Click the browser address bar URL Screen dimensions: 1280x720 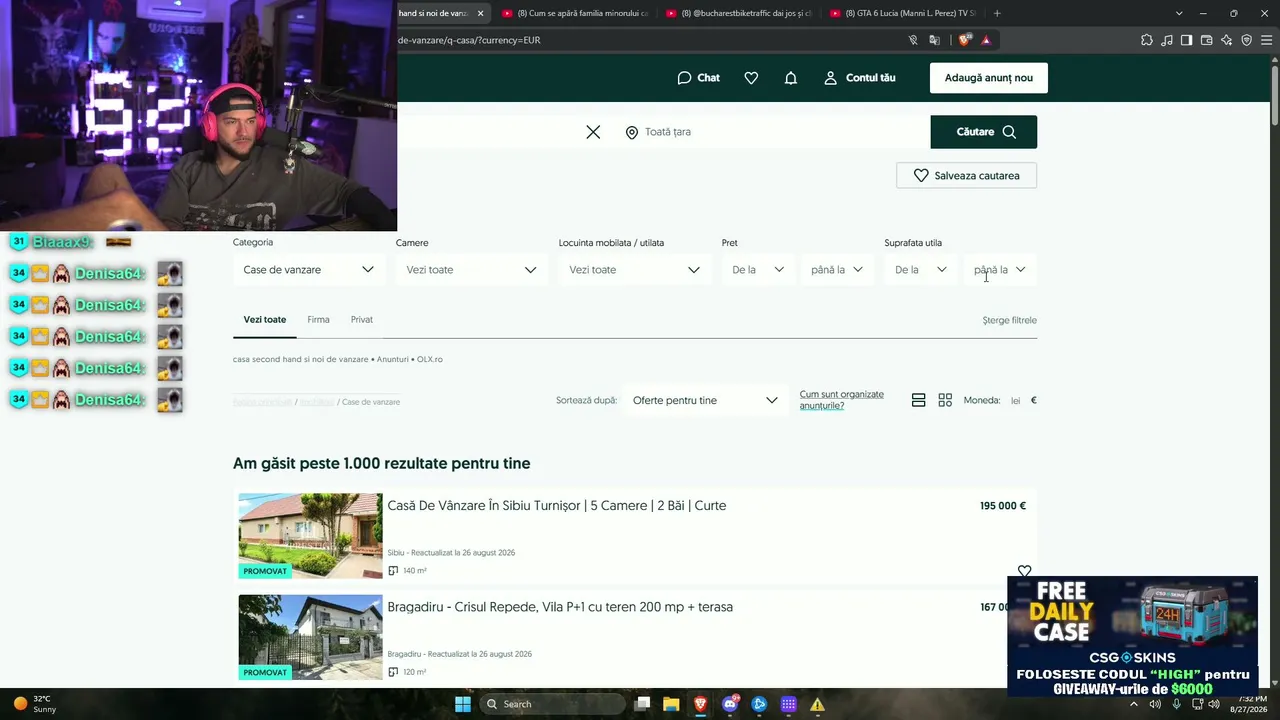point(470,40)
